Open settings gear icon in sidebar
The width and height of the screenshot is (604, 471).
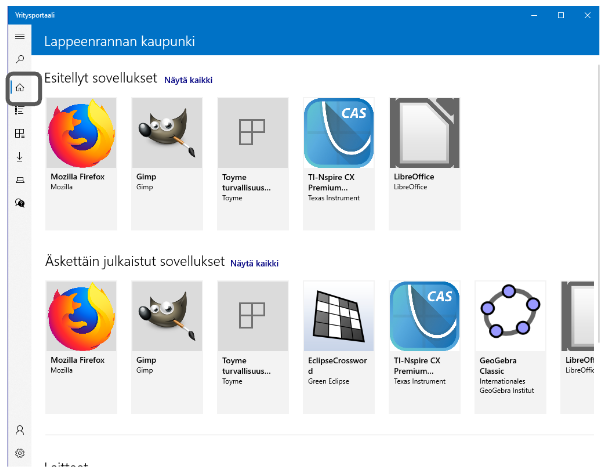point(20,453)
